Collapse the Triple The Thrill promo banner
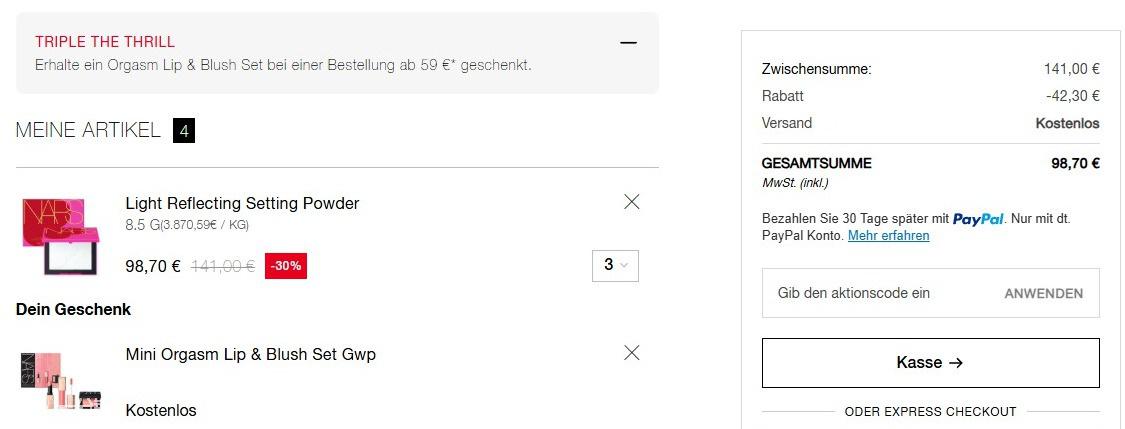Viewport: 1125px width, 429px height. (x=629, y=43)
